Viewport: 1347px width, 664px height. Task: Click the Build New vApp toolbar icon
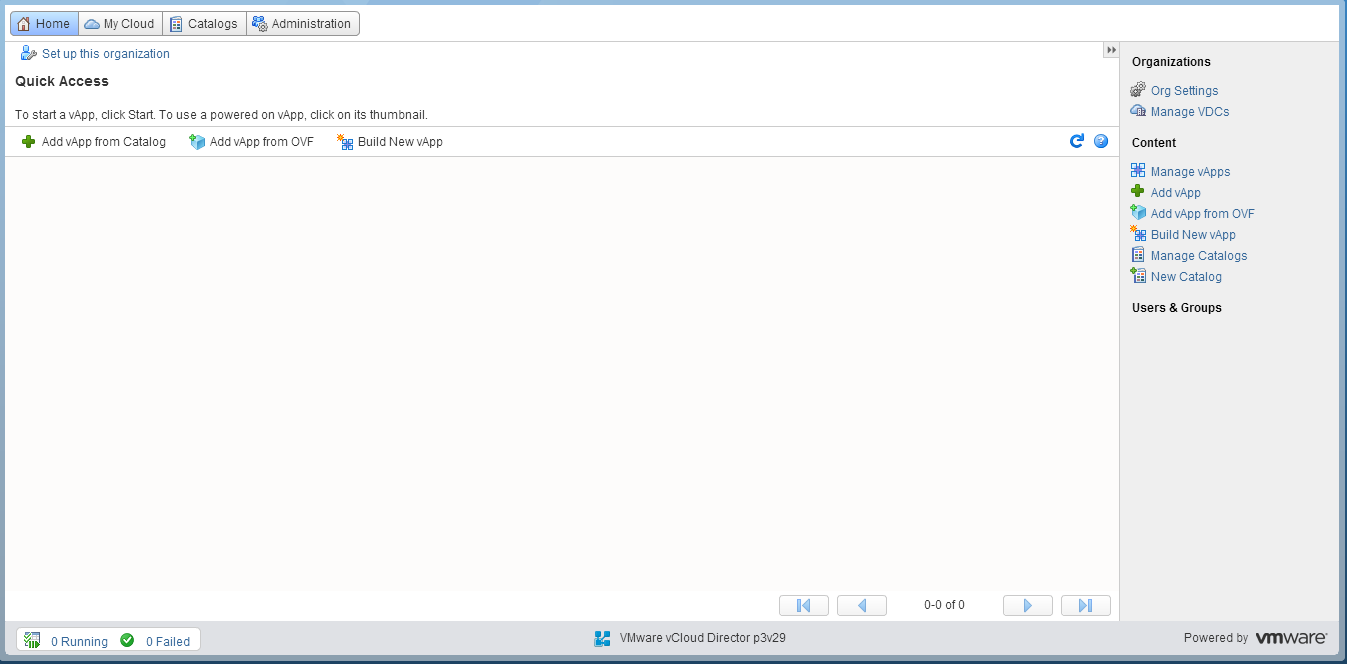click(346, 142)
